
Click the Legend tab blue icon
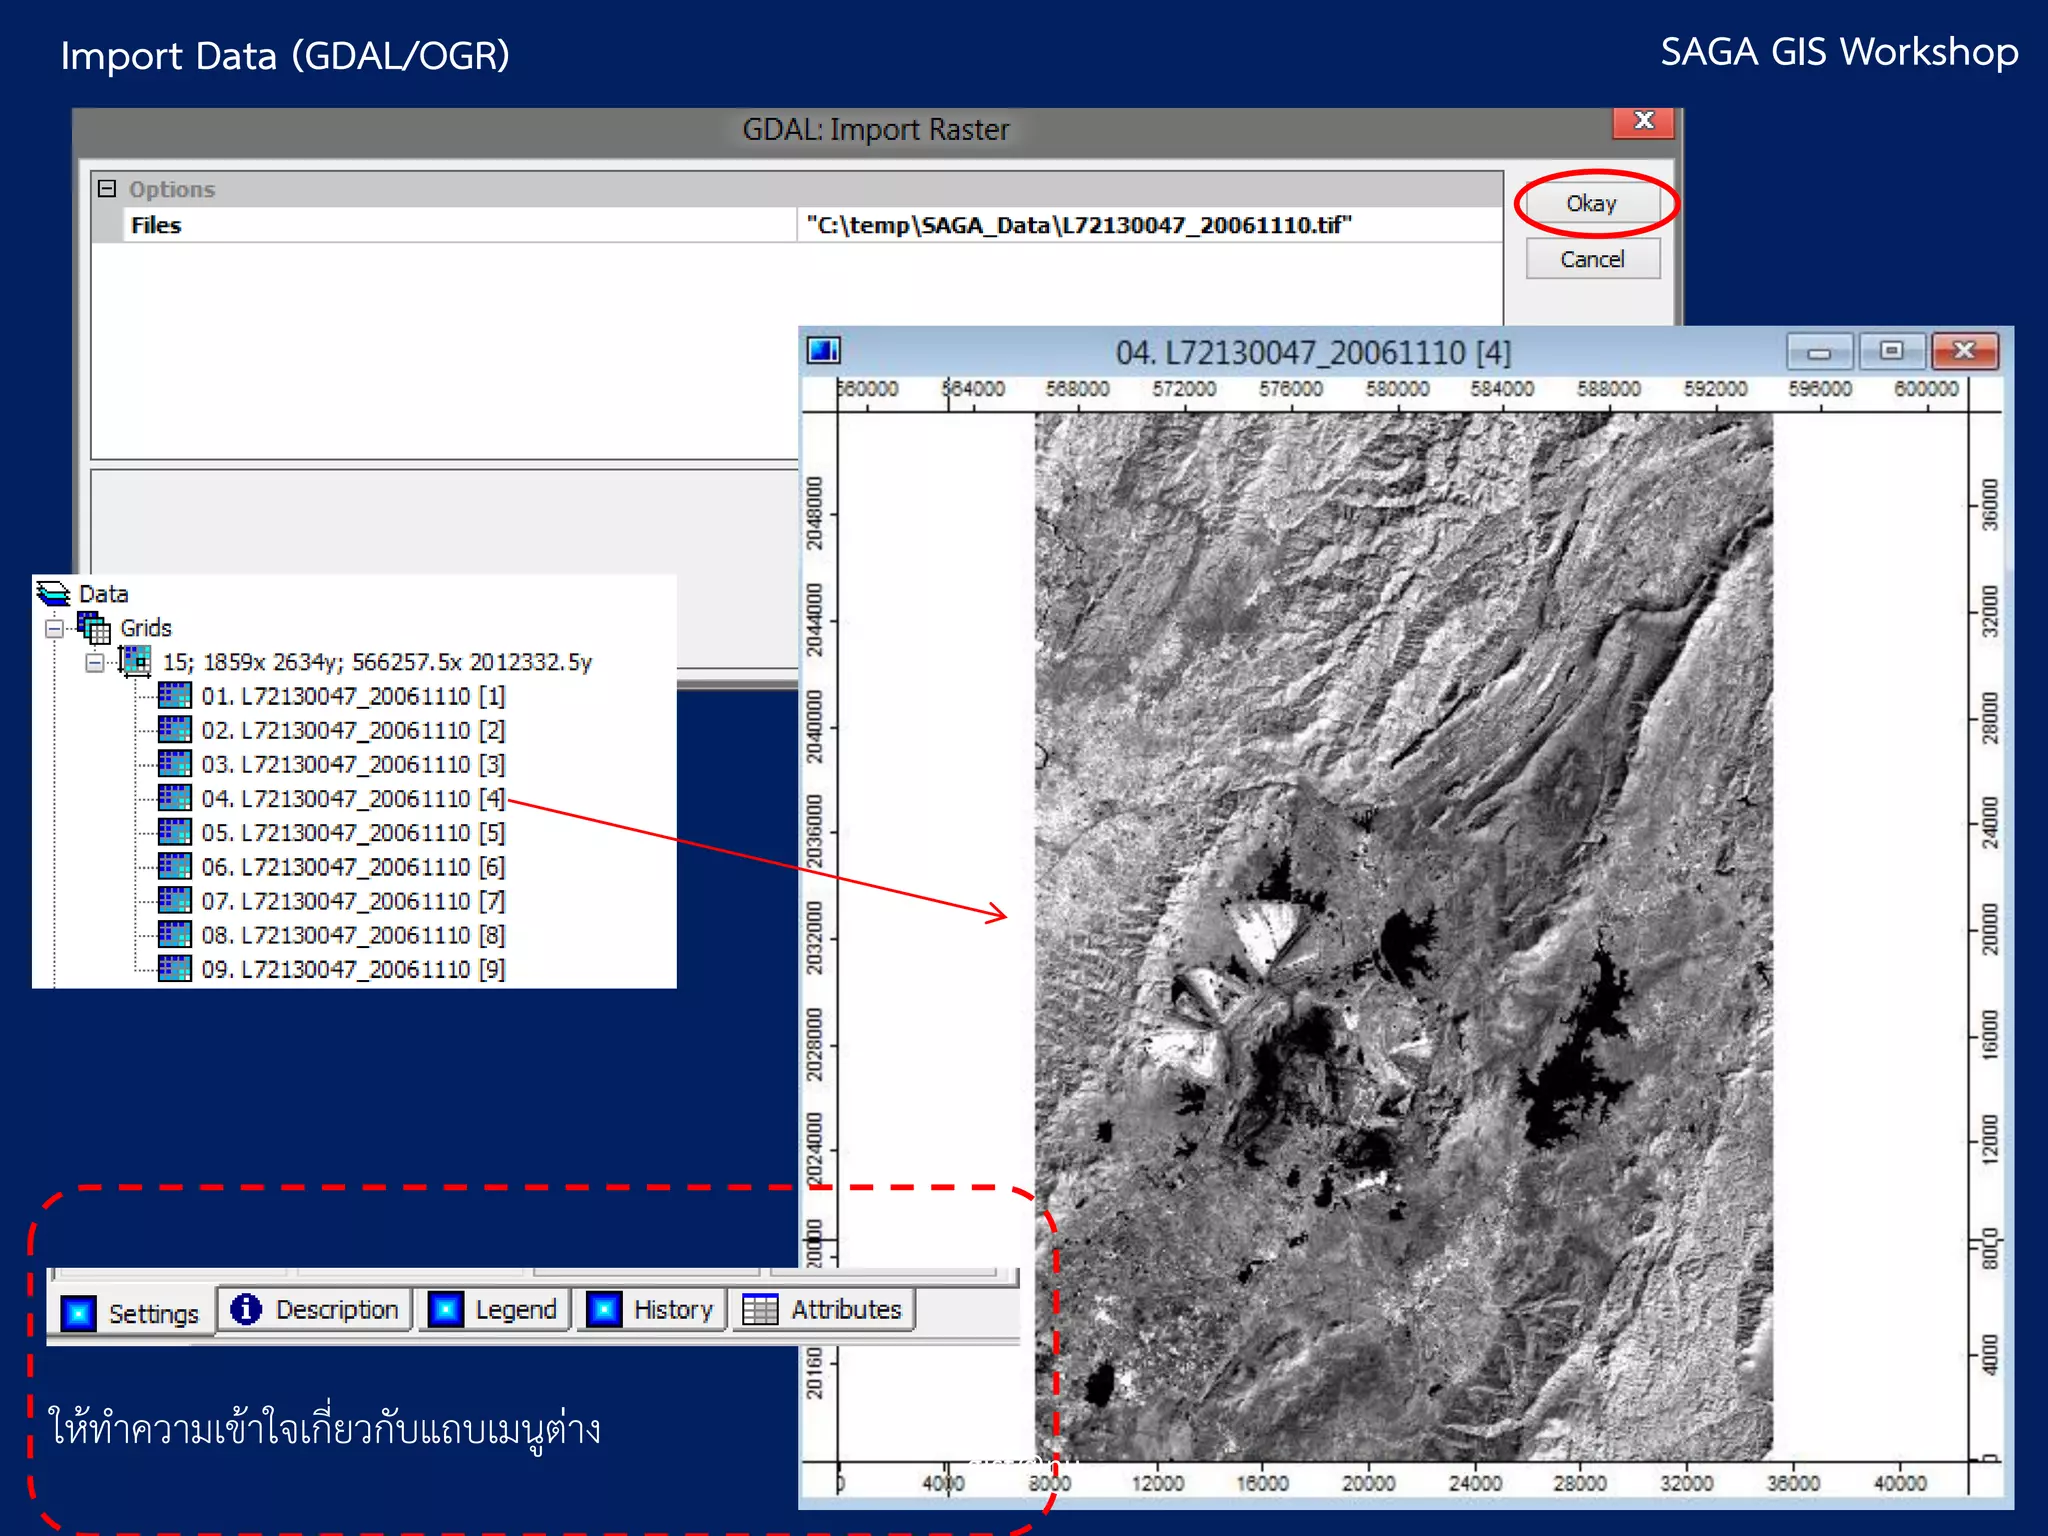pyautogui.click(x=446, y=1309)
